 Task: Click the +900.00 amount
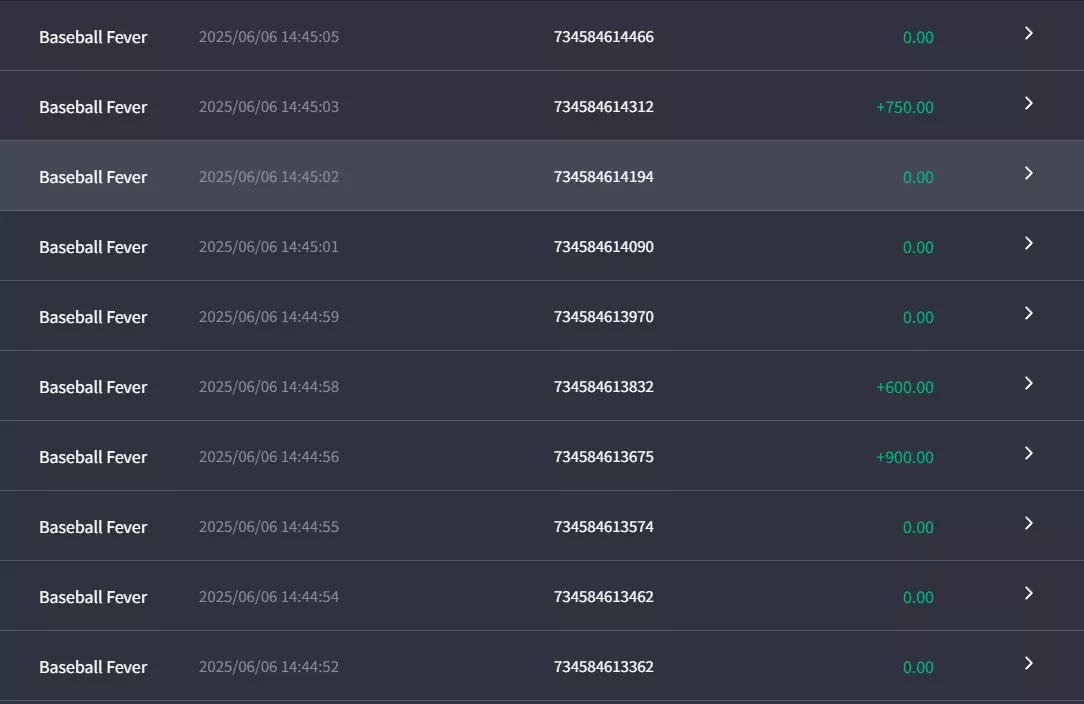904,457
